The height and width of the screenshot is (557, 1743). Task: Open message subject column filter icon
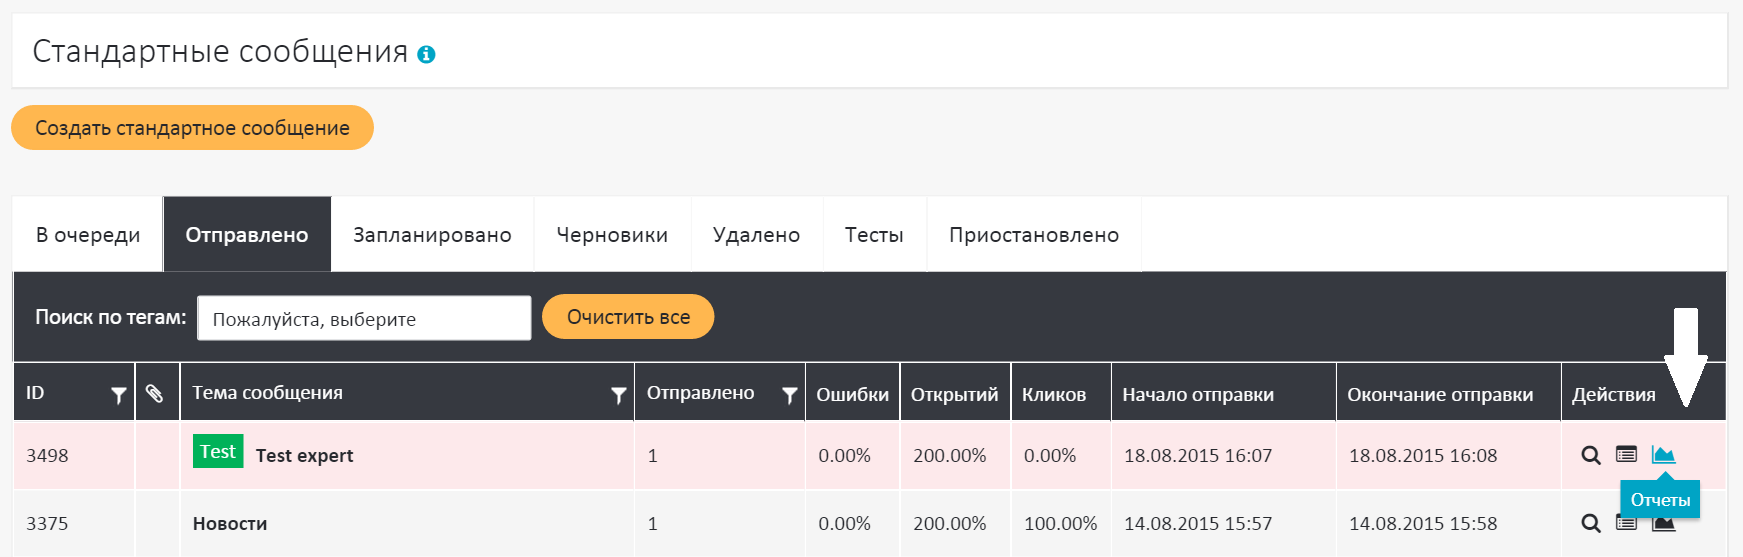click(x=618, y=396)
